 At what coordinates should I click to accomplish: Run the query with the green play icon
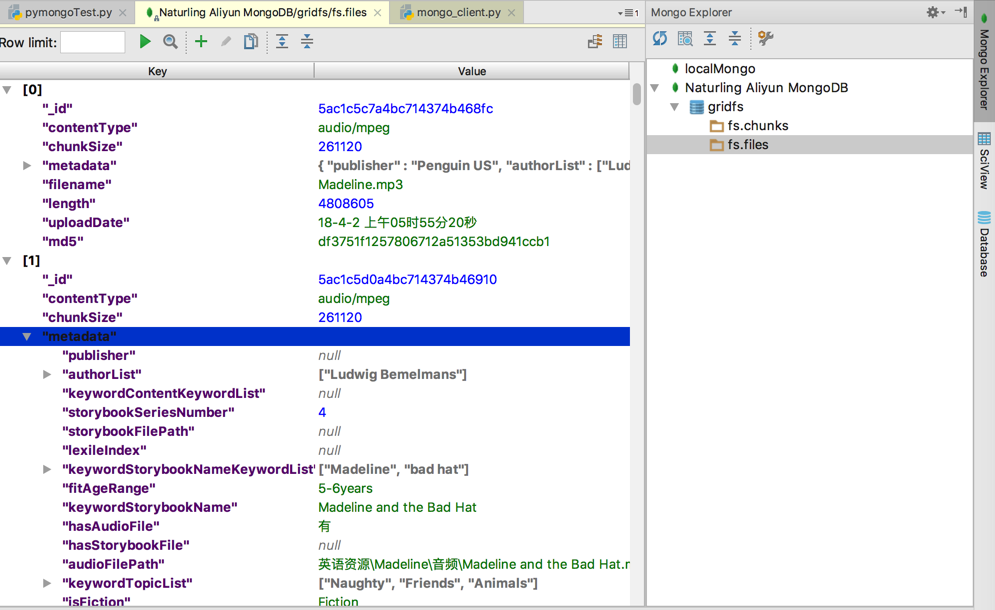pyautogui.click(x=145, y=42)
